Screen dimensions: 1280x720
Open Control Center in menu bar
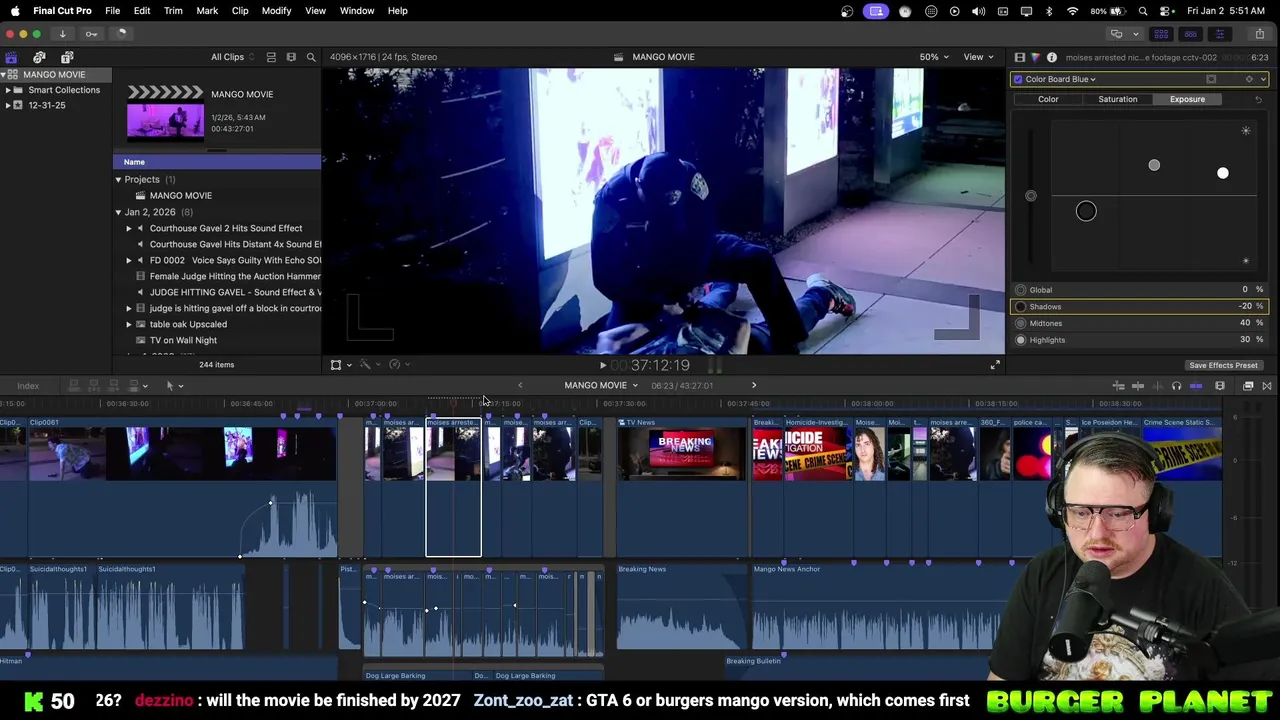pyautogui.click(x=1165, y=10)
